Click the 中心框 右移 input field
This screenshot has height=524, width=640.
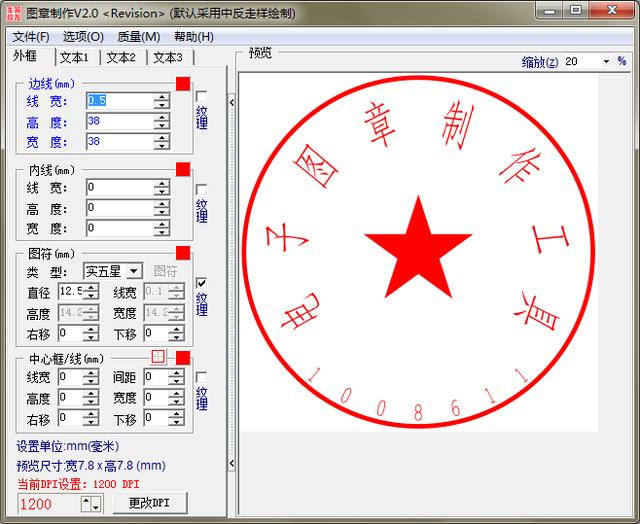pyautogui.click(x=71, y=418)
